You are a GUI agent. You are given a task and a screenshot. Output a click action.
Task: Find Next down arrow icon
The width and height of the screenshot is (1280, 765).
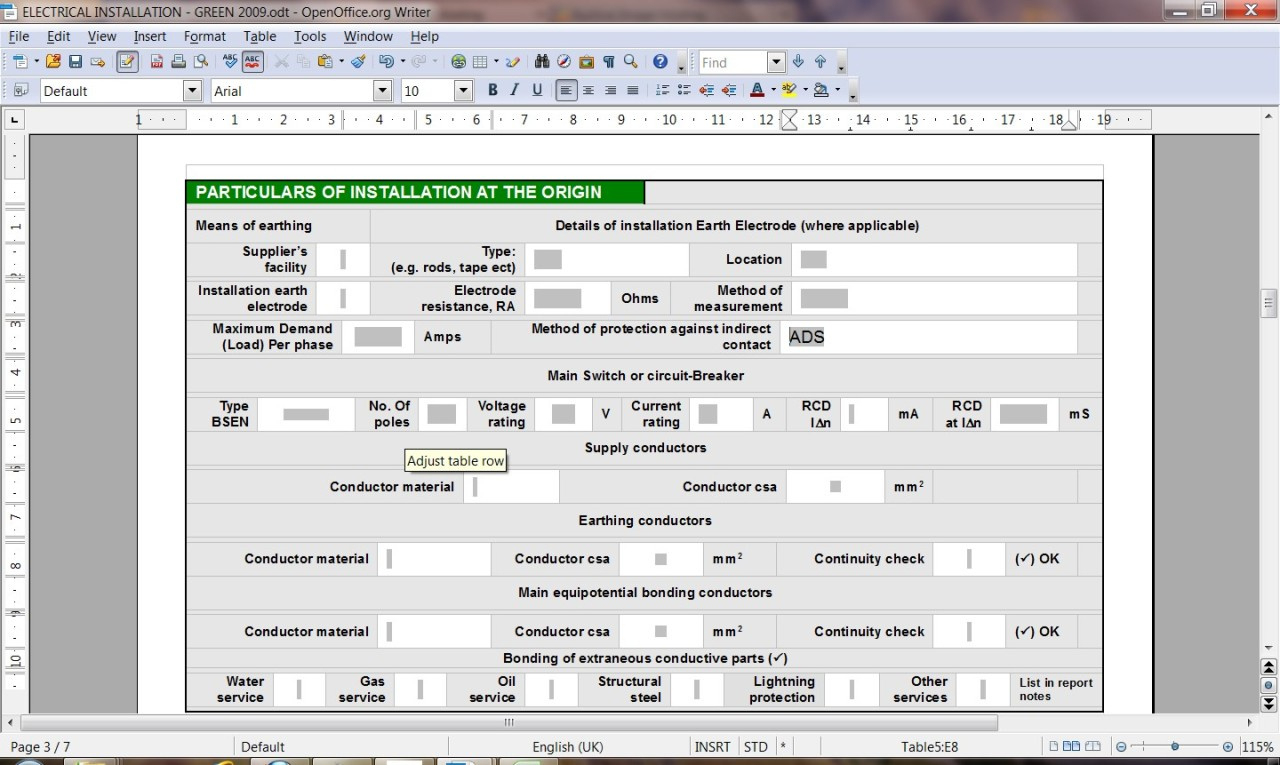pyautogui.click(x=798, y=62)
